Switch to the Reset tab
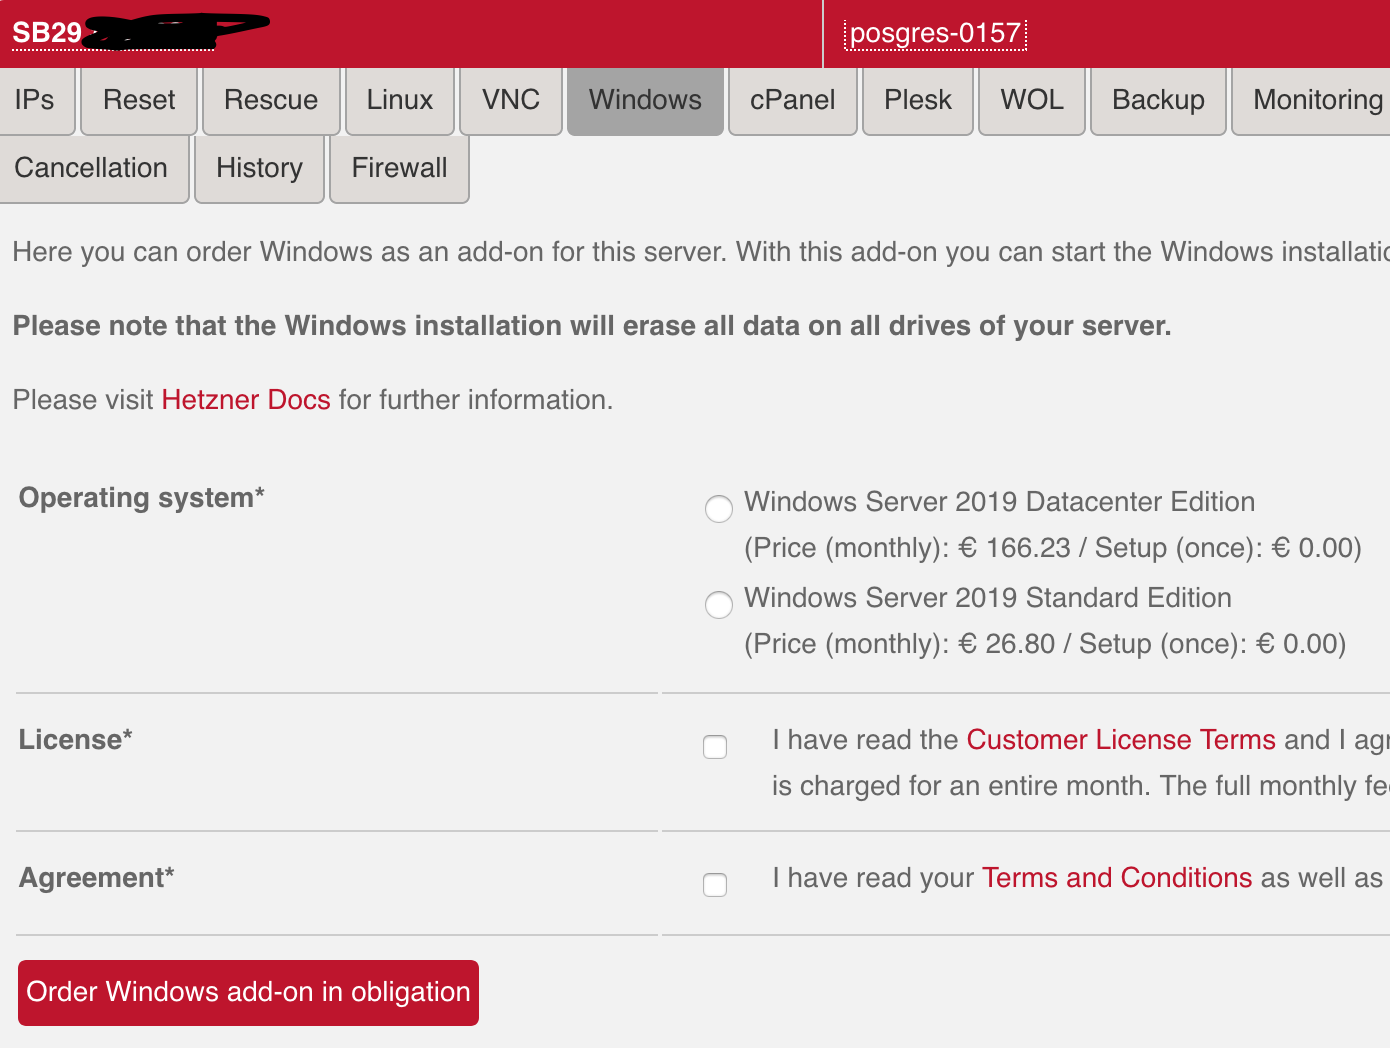 [139, 100]
